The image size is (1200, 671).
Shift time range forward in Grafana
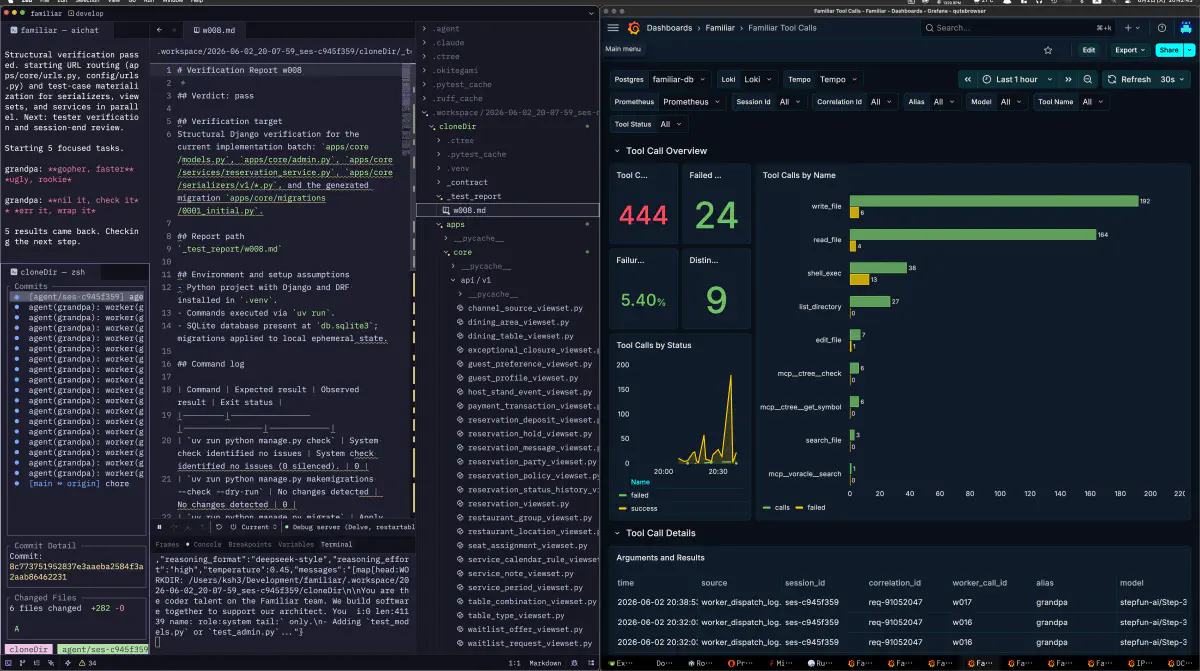pyautogui.click(x=1068, y=79)
